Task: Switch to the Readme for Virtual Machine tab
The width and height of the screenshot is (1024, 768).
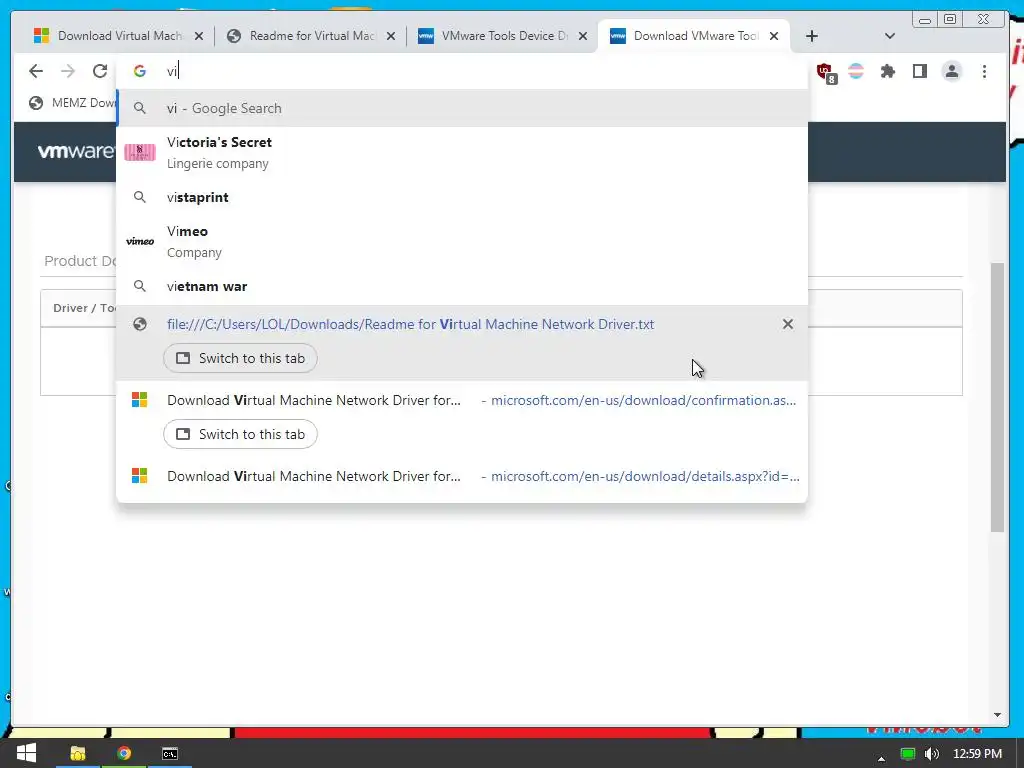Action: click(x=312, y=36)
